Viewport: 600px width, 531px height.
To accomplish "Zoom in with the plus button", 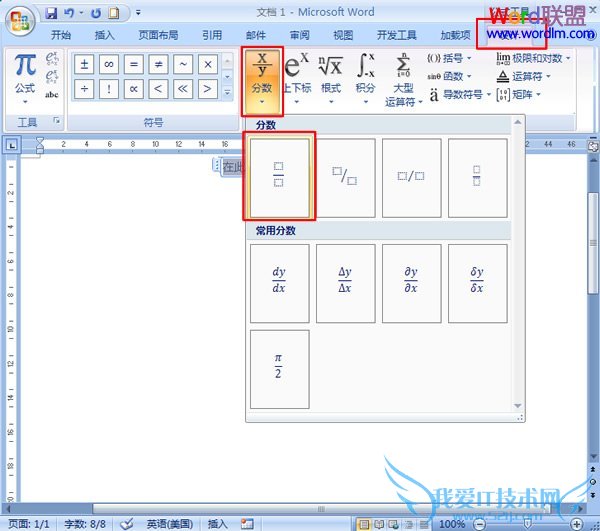I will tap(577, 524).
